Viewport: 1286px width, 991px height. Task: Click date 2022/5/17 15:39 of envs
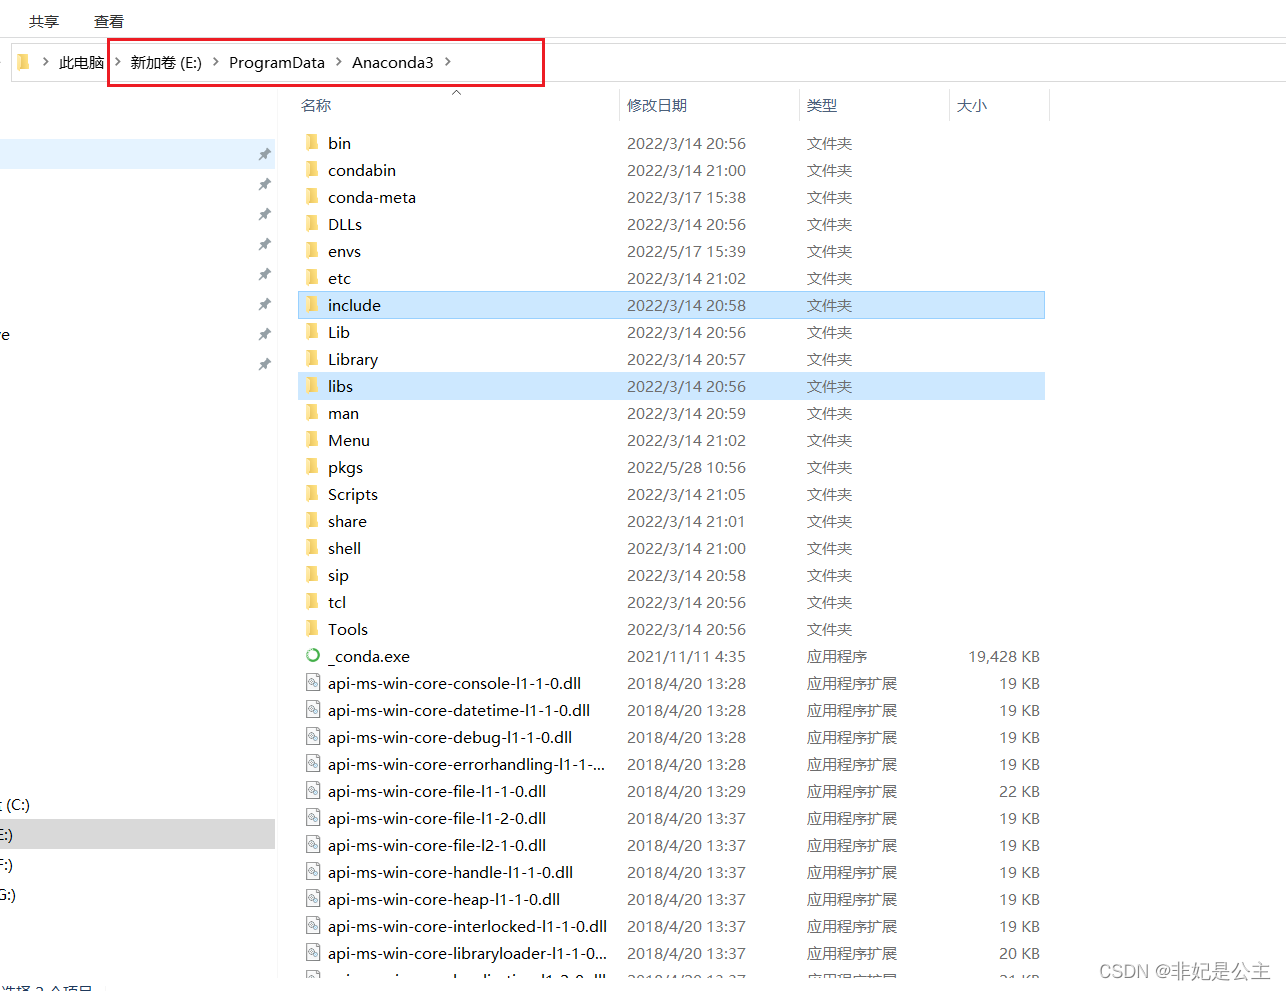686,251
